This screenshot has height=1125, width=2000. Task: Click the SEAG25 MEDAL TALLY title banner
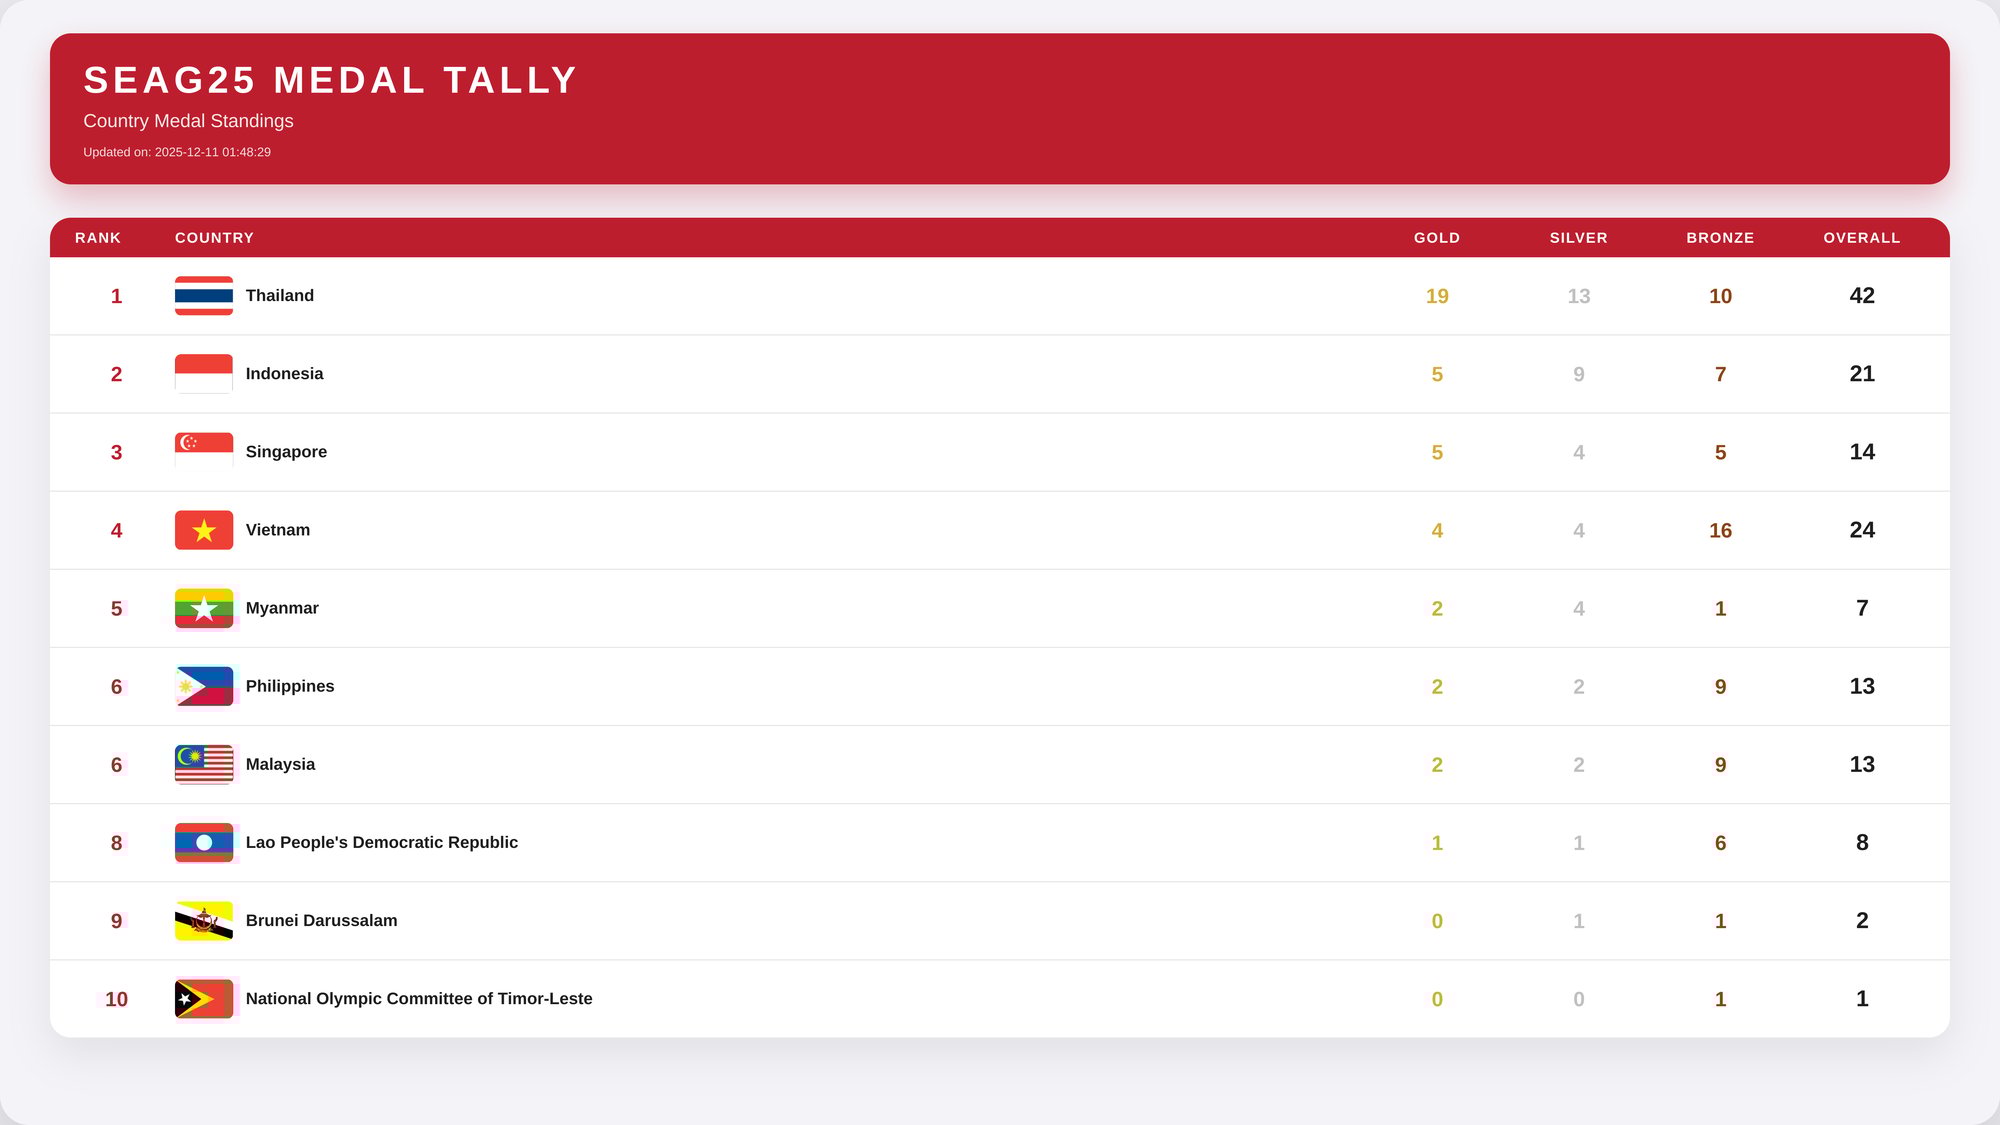(x=330, y=80)
